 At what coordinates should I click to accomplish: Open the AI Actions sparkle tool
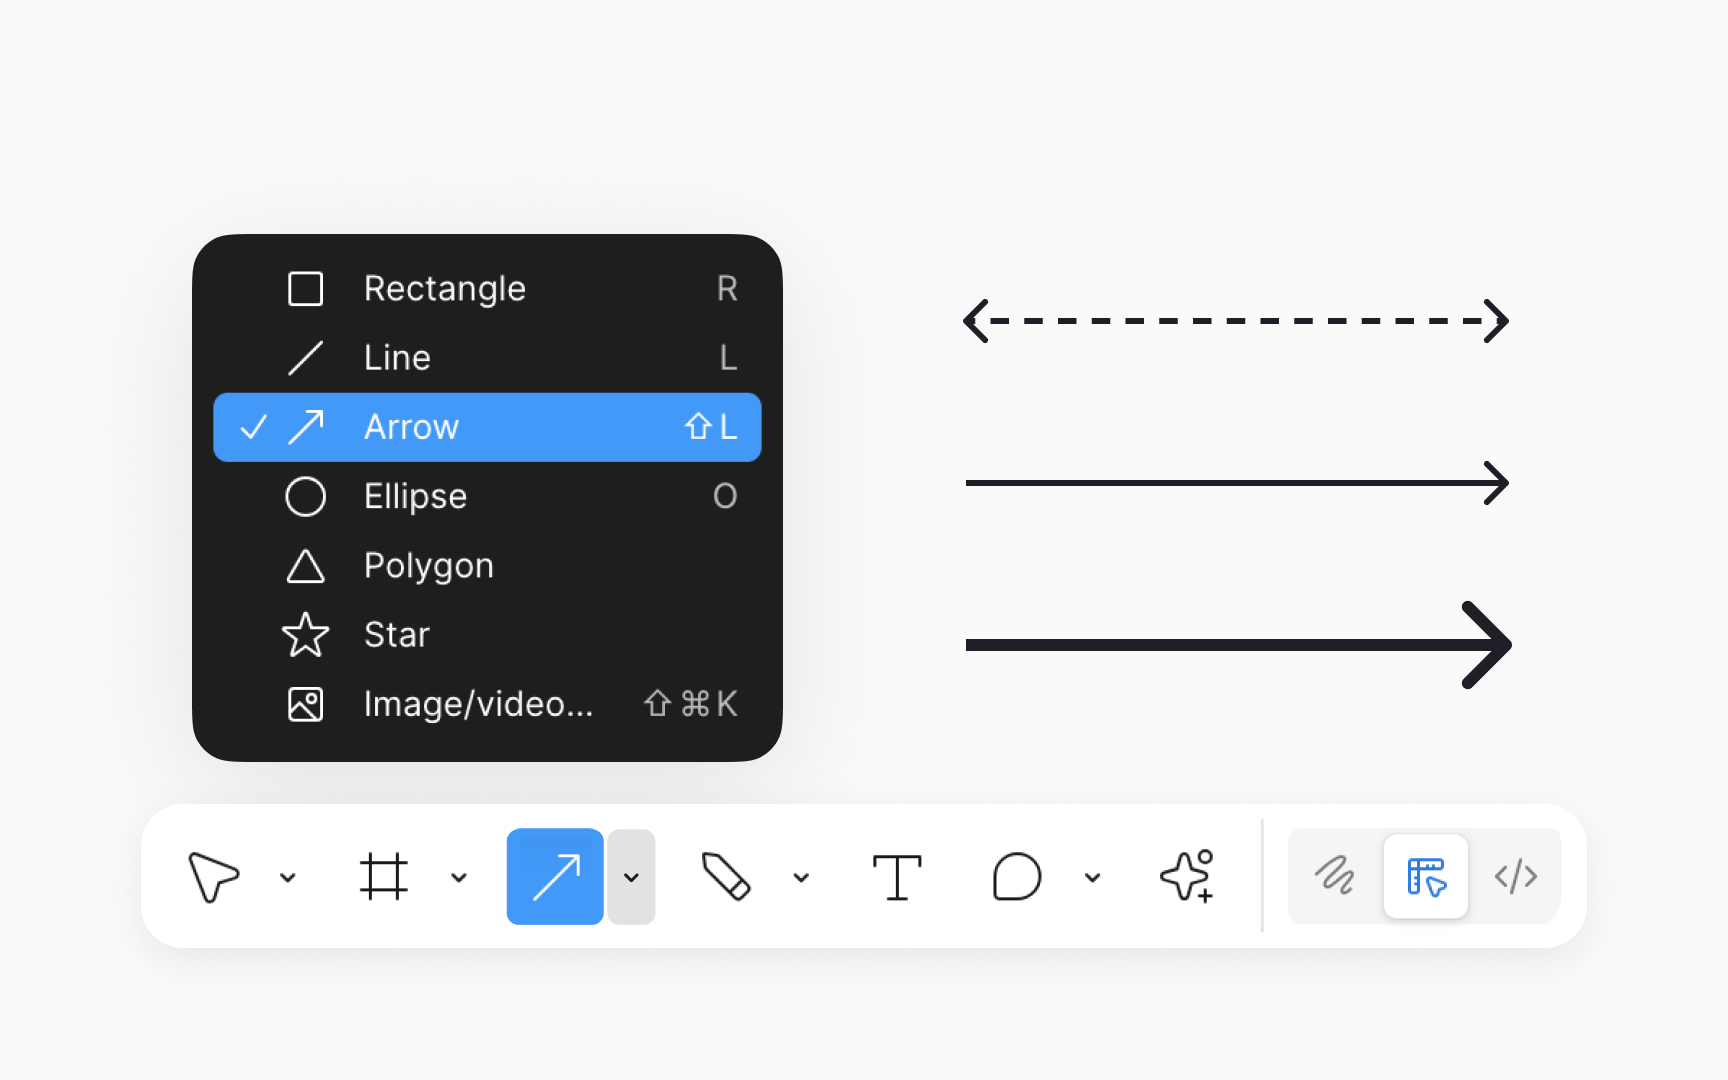(1188, 876)
